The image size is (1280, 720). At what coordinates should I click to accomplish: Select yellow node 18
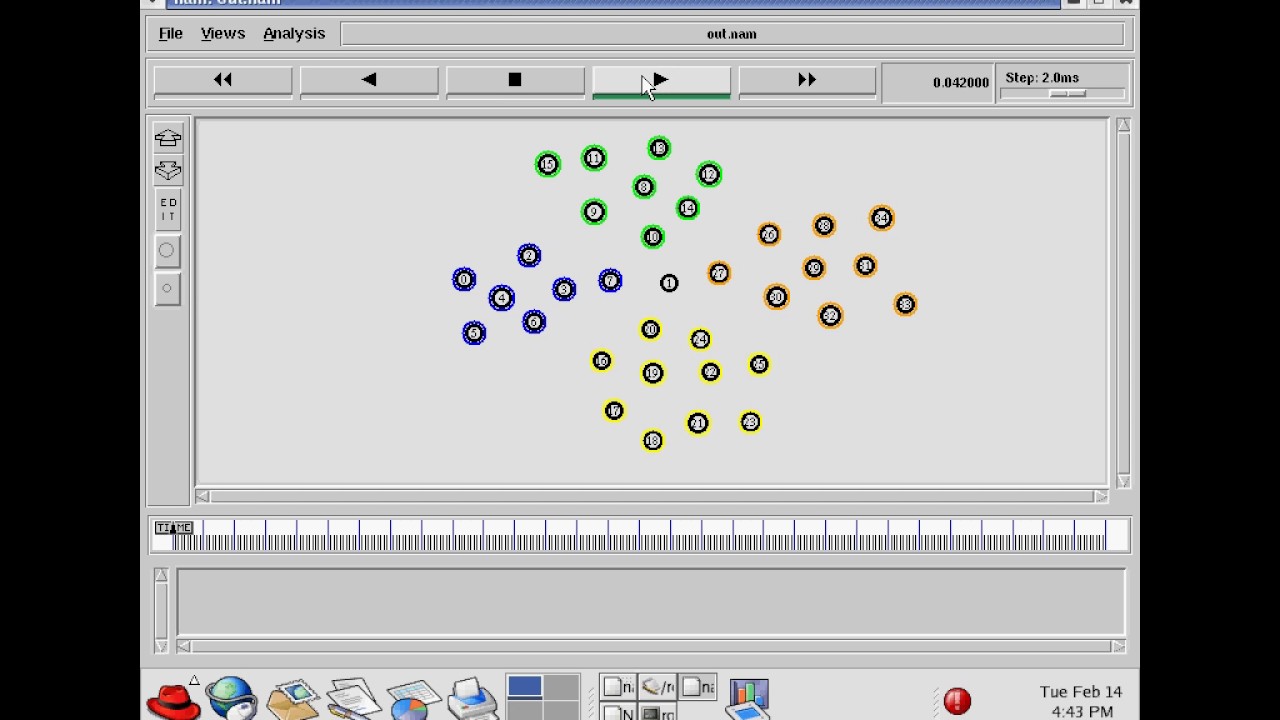pyautogui.click(x=652, y=440)
